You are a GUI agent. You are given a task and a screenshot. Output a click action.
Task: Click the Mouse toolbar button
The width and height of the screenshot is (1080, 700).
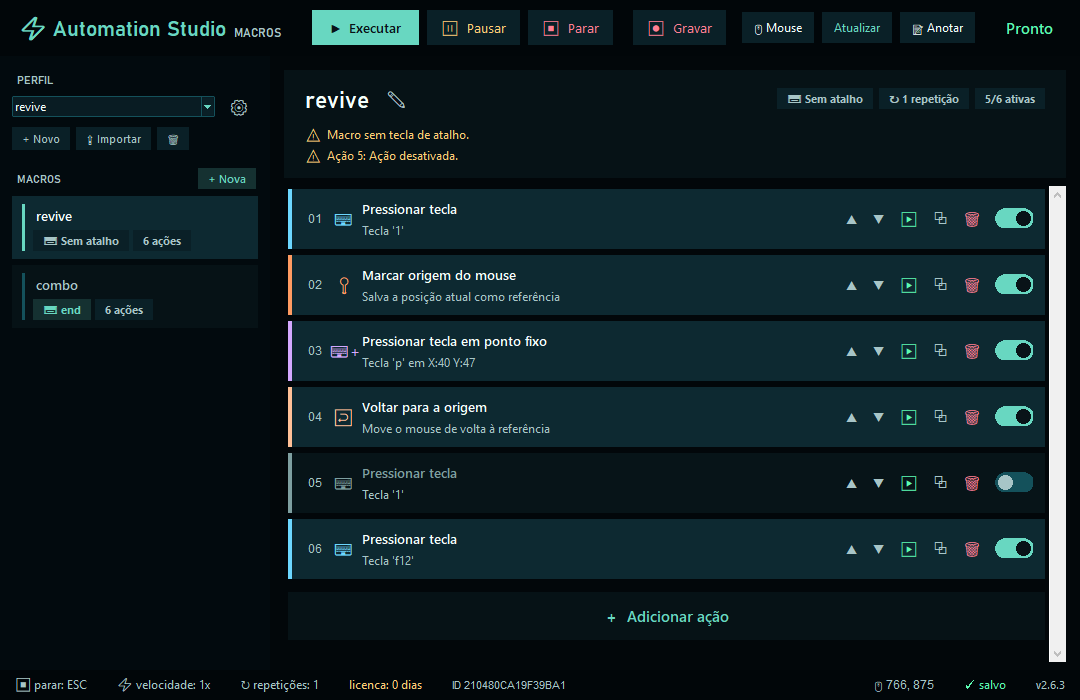778,28
